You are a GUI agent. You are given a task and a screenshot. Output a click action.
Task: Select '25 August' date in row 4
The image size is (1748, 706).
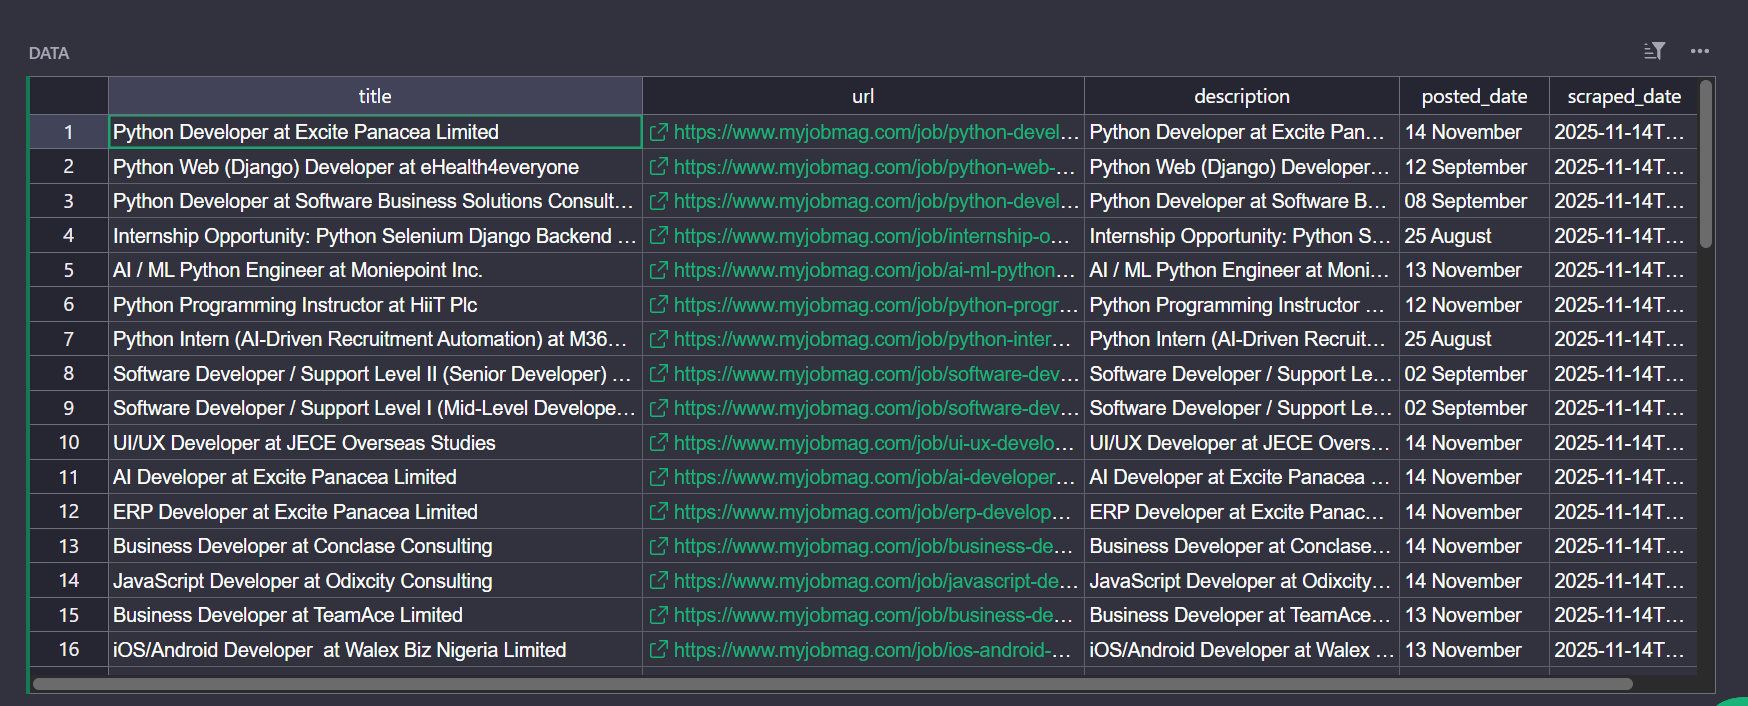tap(1474, 236)
